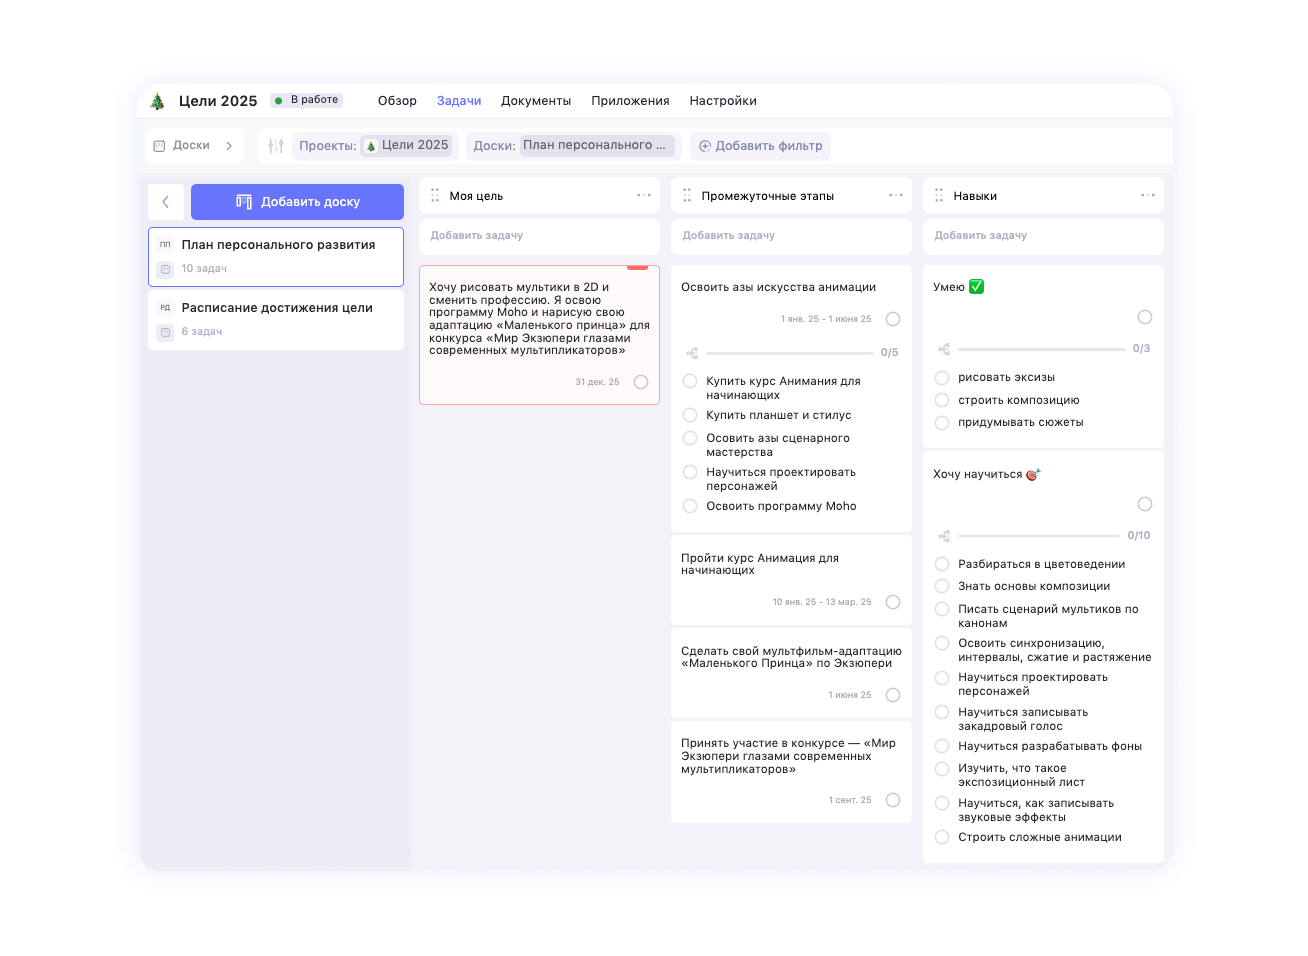The image size is (1308, 956).
Task: Click the drag handle icon on "Моя цель" column
Action: tap(434, 195)
